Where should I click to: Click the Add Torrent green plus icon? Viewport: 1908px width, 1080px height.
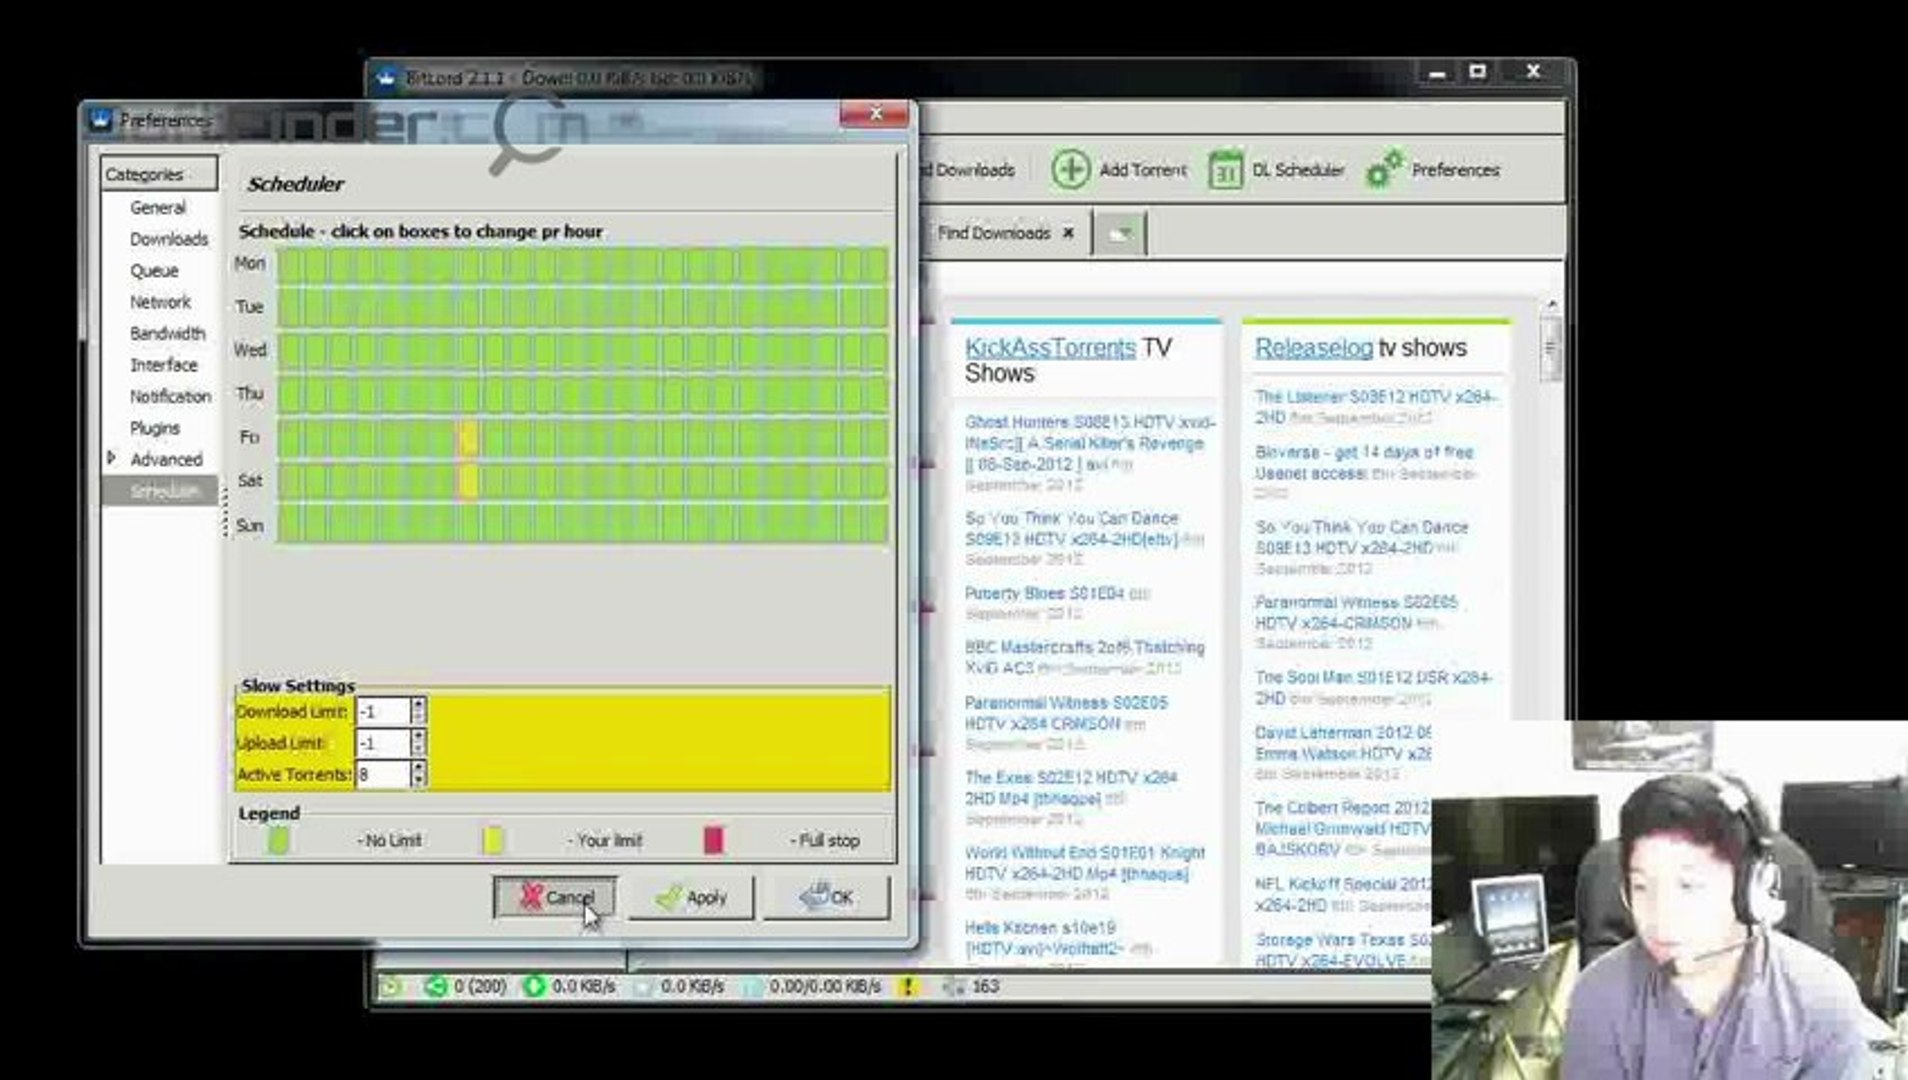1070,169
